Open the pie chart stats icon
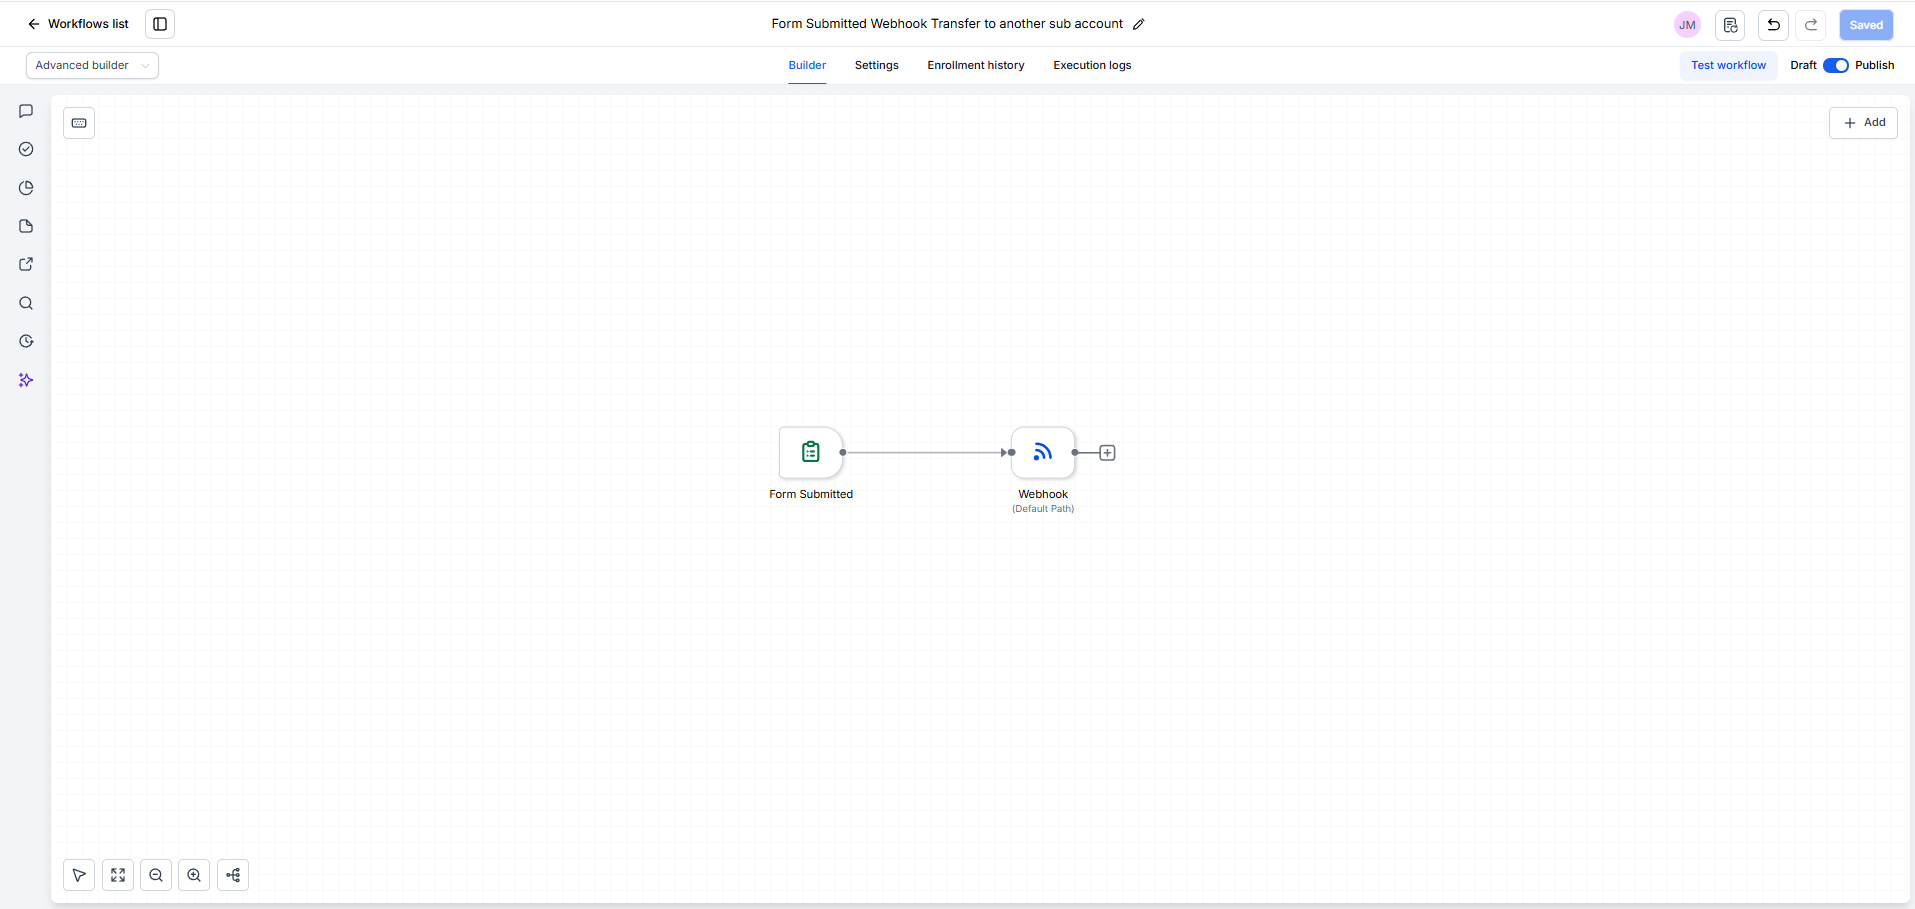This screenshot has height=909, width=1915. [x=26, y=188]
